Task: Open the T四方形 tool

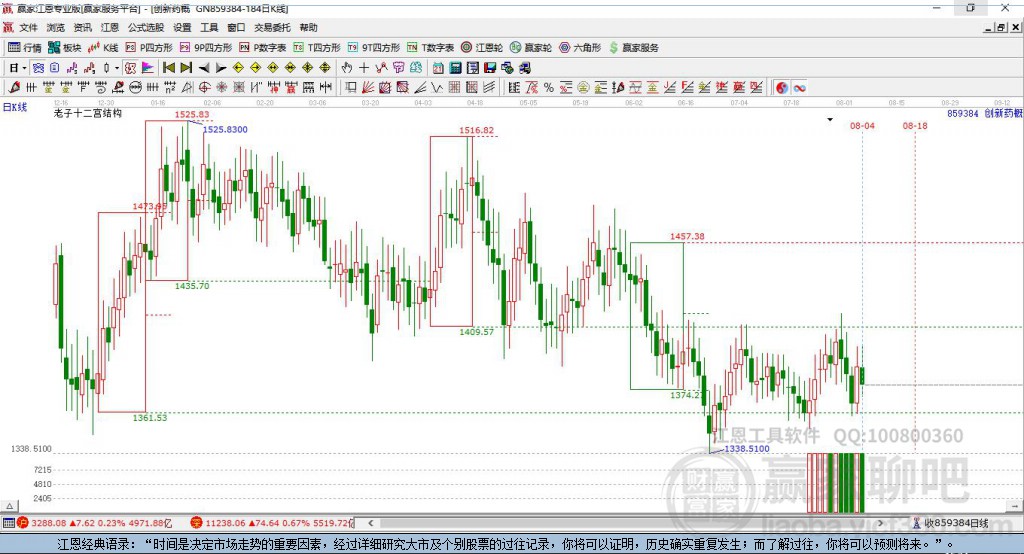Action: click(317, 48)
